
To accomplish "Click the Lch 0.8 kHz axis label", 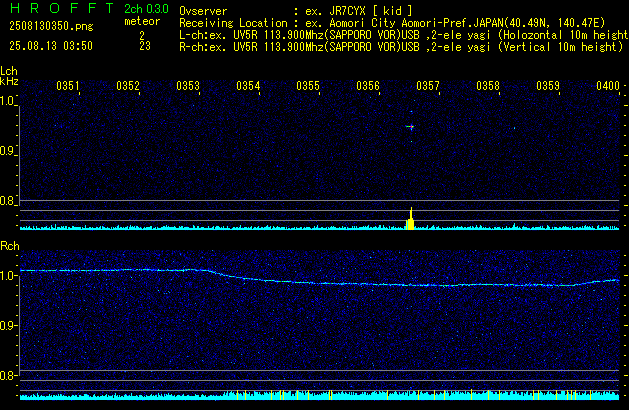I will [8, 201].
